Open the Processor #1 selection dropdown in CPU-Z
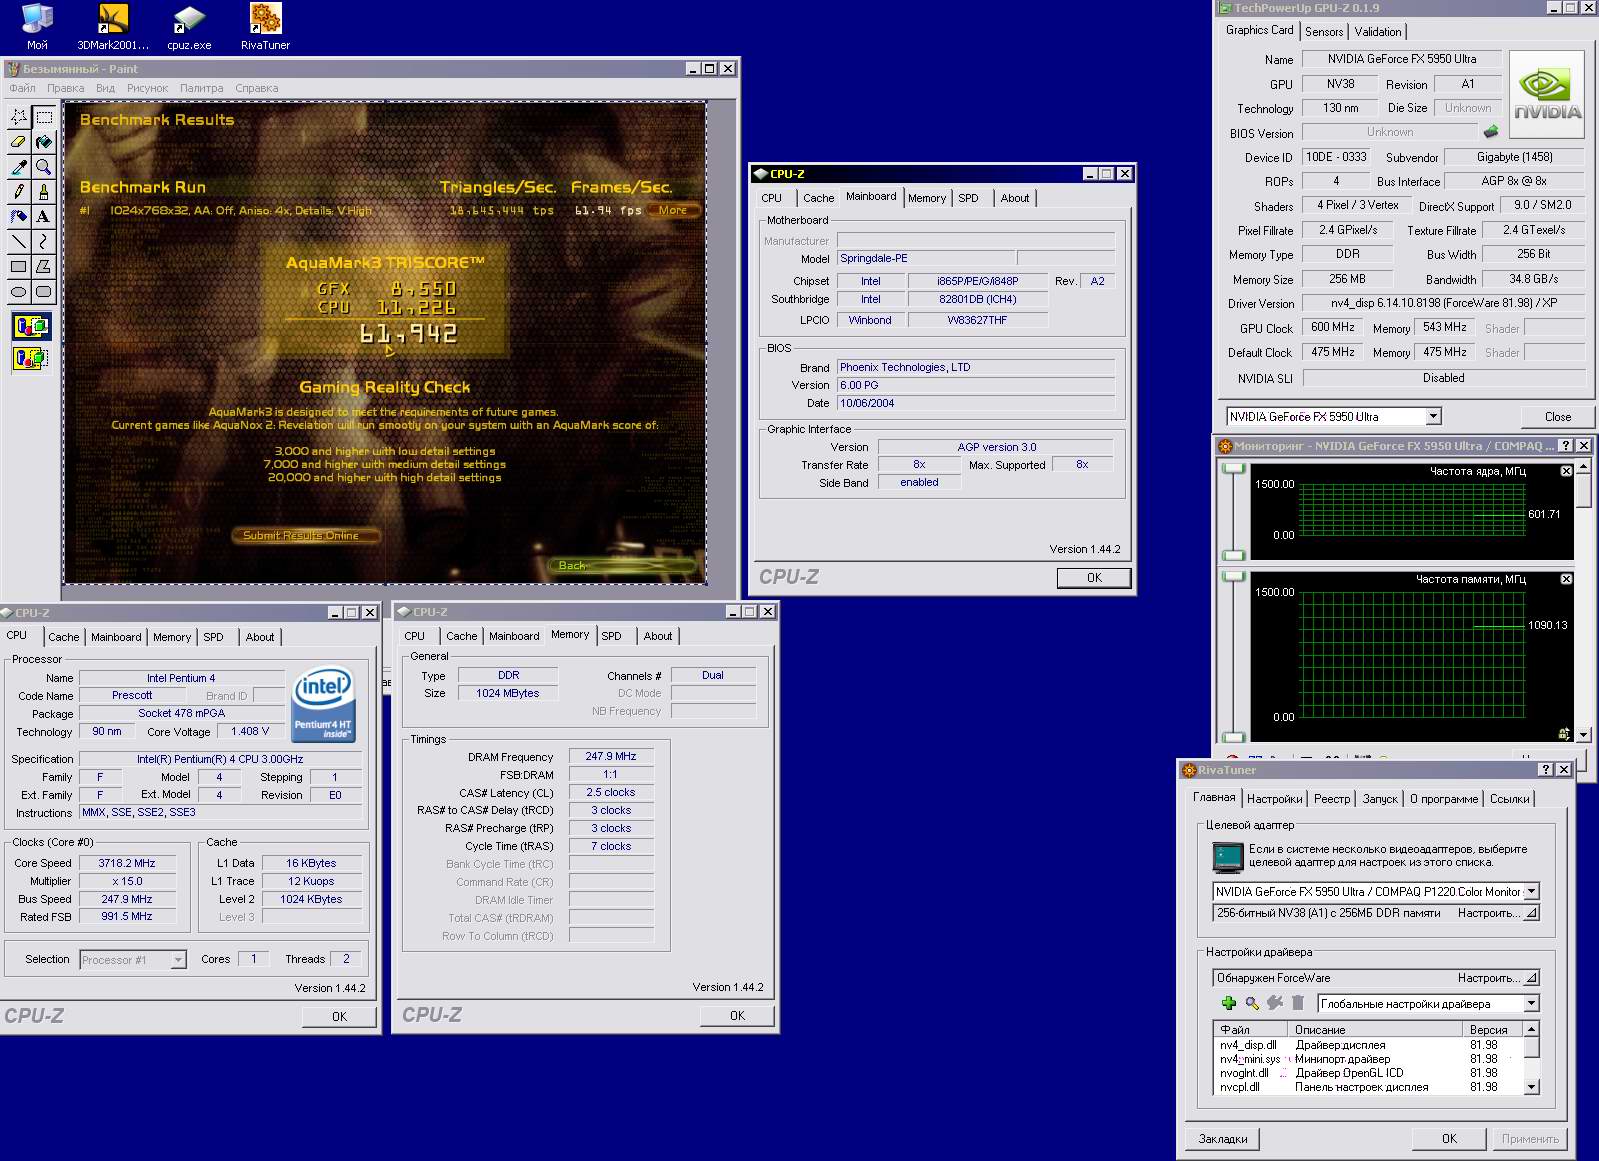The width and height of the screenshot is (1599, 1161). 178,960
